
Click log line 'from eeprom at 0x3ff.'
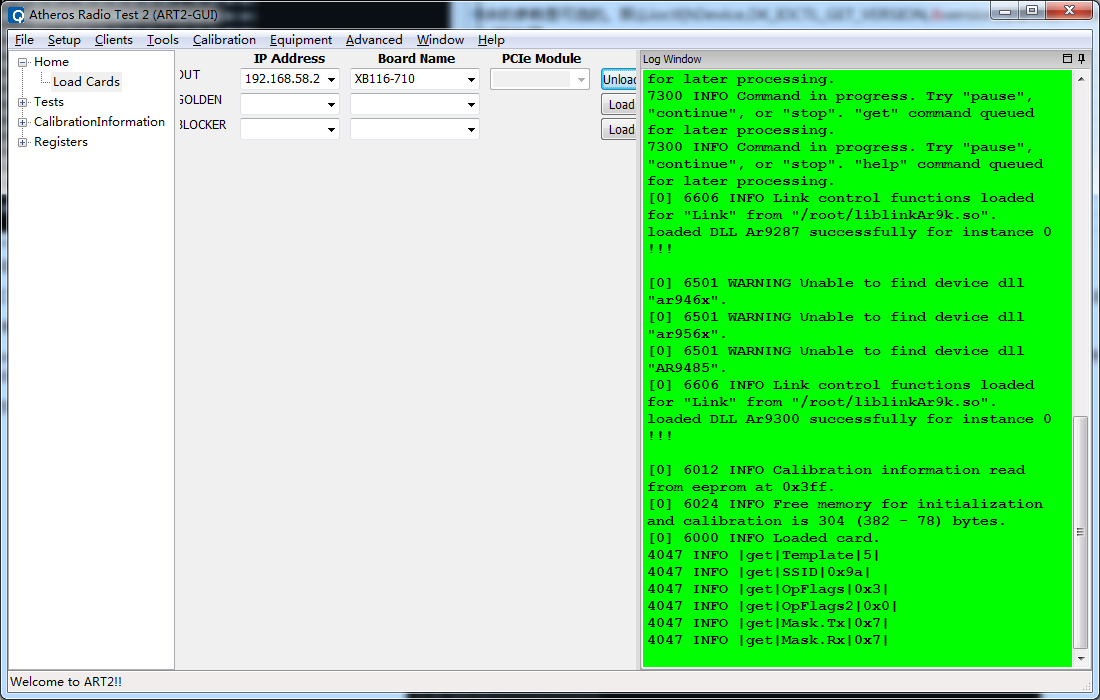point(742,487)
